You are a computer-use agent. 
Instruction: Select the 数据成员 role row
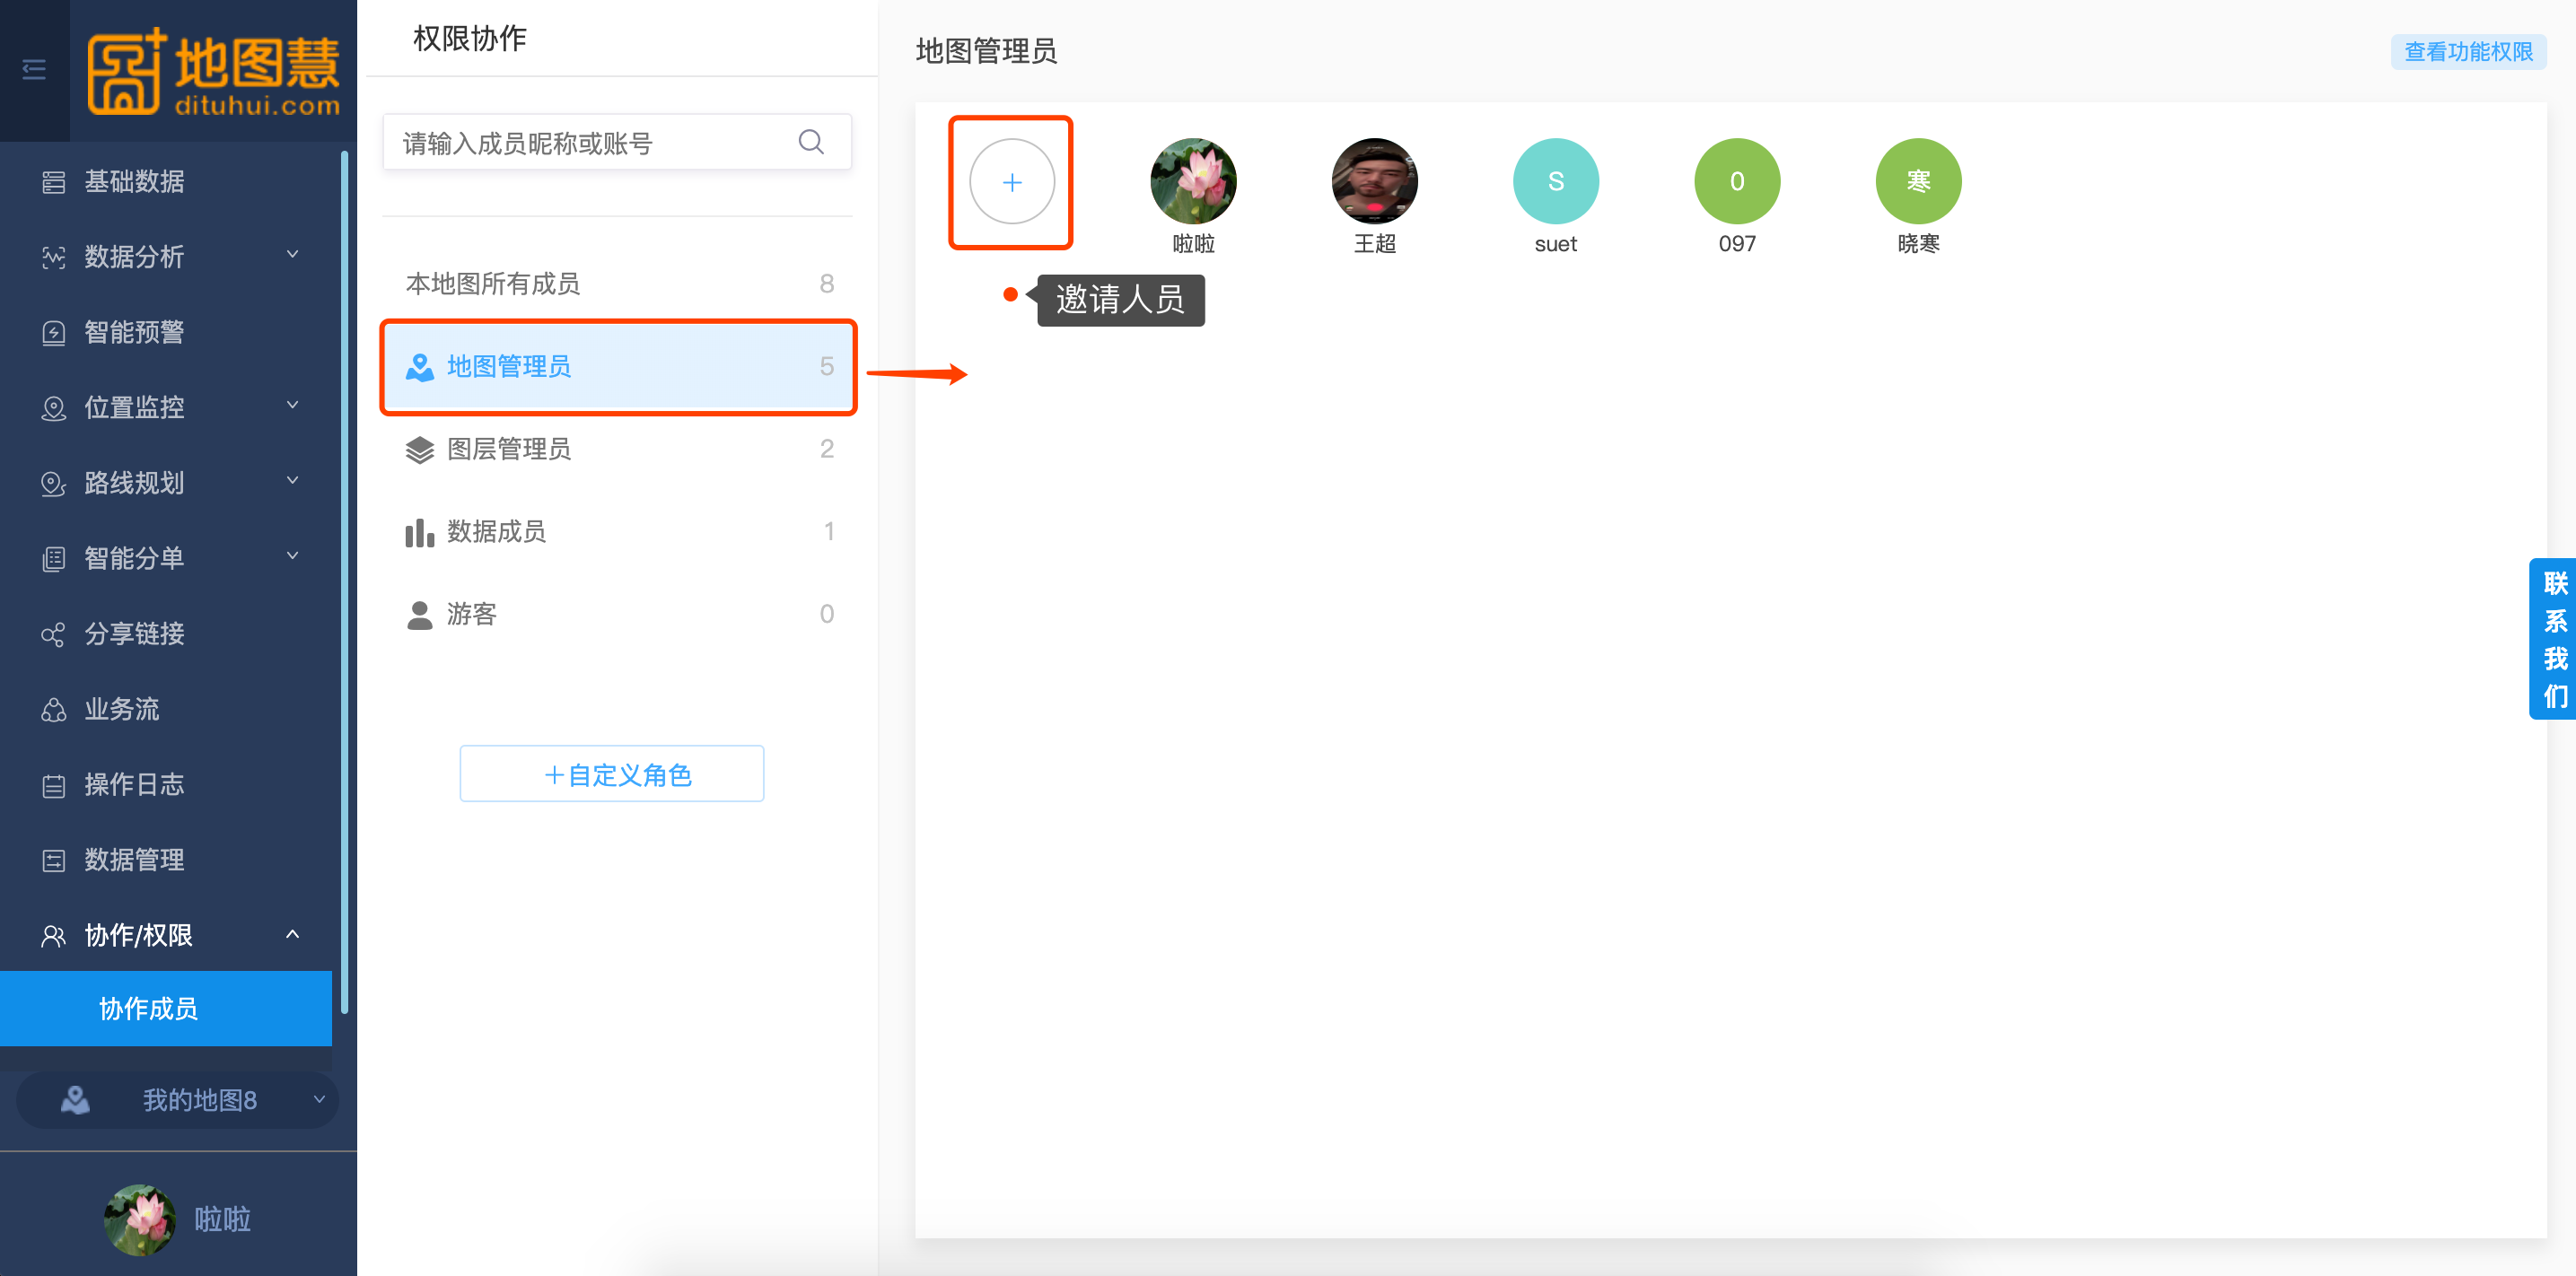pyautogui.click(x=619, y=532)
